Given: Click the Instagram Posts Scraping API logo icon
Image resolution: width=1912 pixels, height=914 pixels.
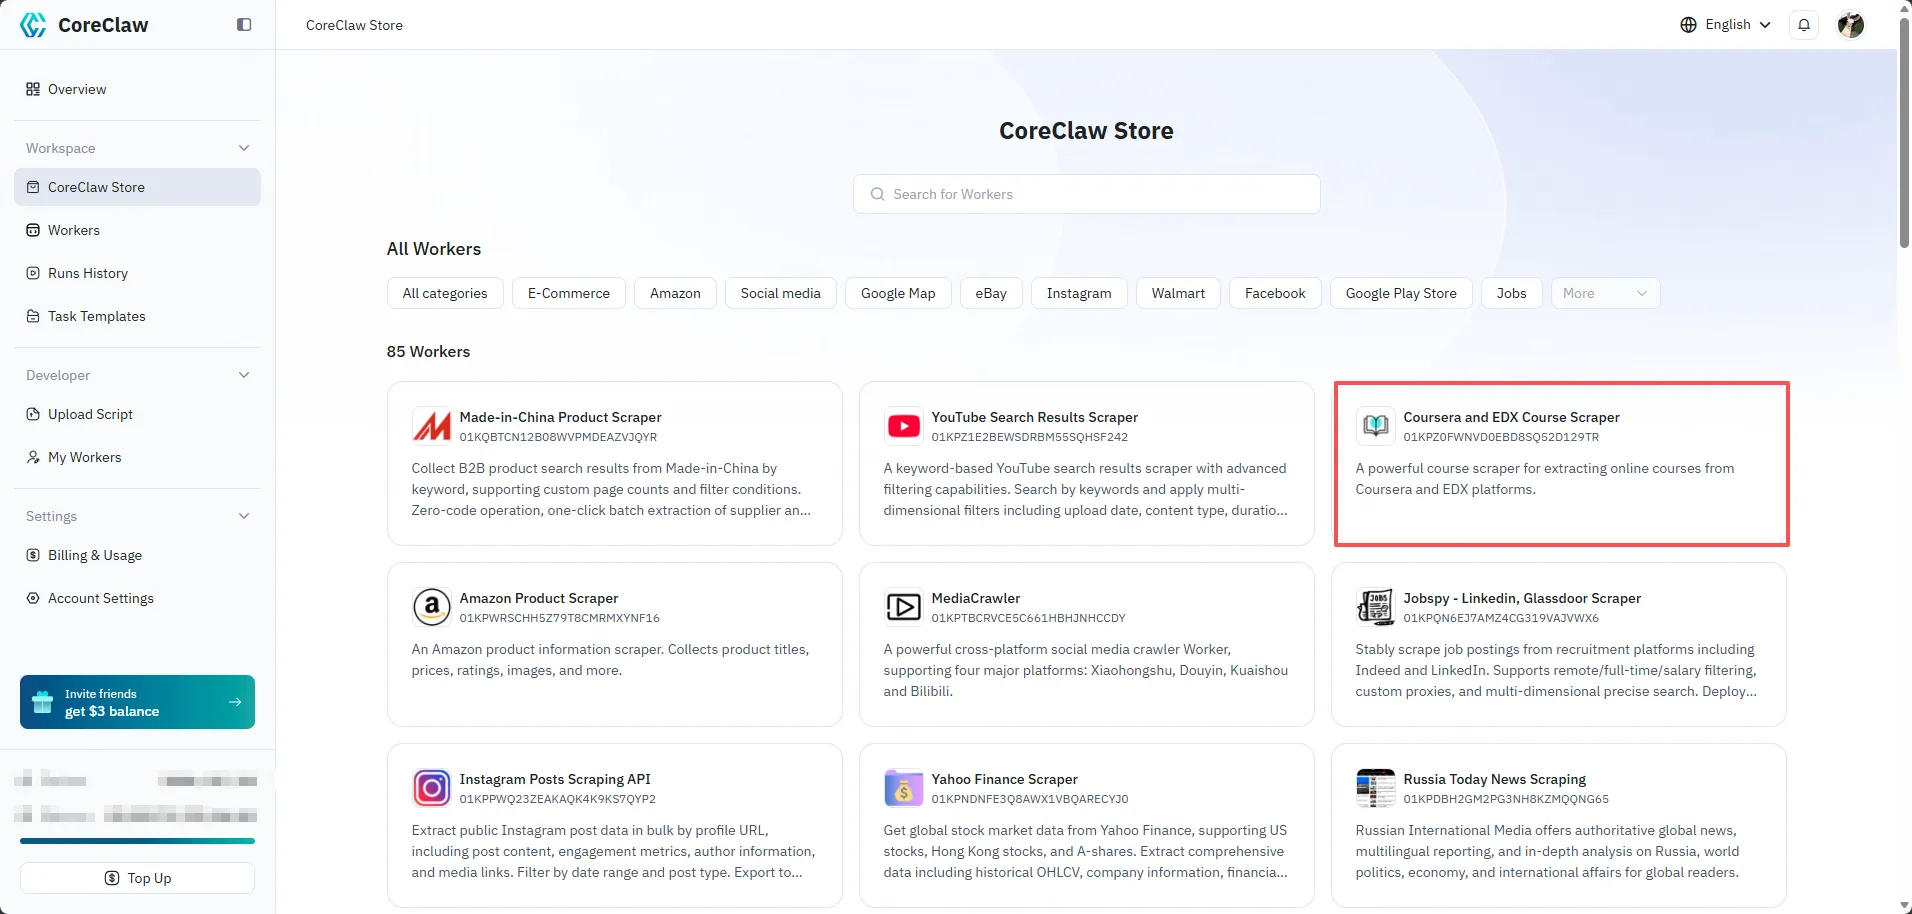Looking at the screenshot, I should coord(432,788).
